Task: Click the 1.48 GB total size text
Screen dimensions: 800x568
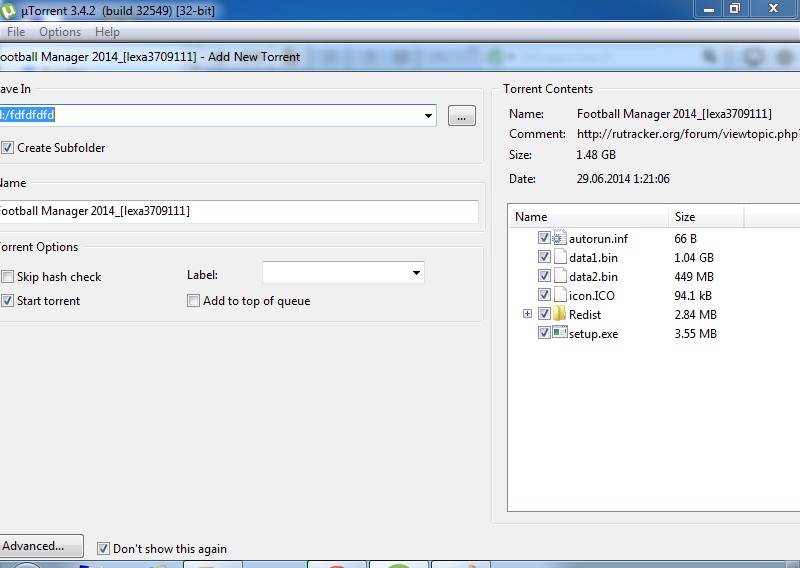Action: coord(596,155)
